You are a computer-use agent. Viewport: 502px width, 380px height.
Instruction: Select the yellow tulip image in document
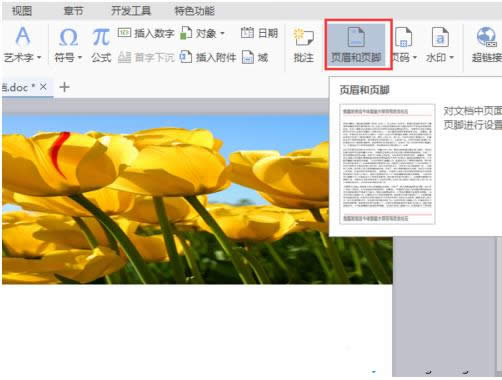tap(197, 199)
